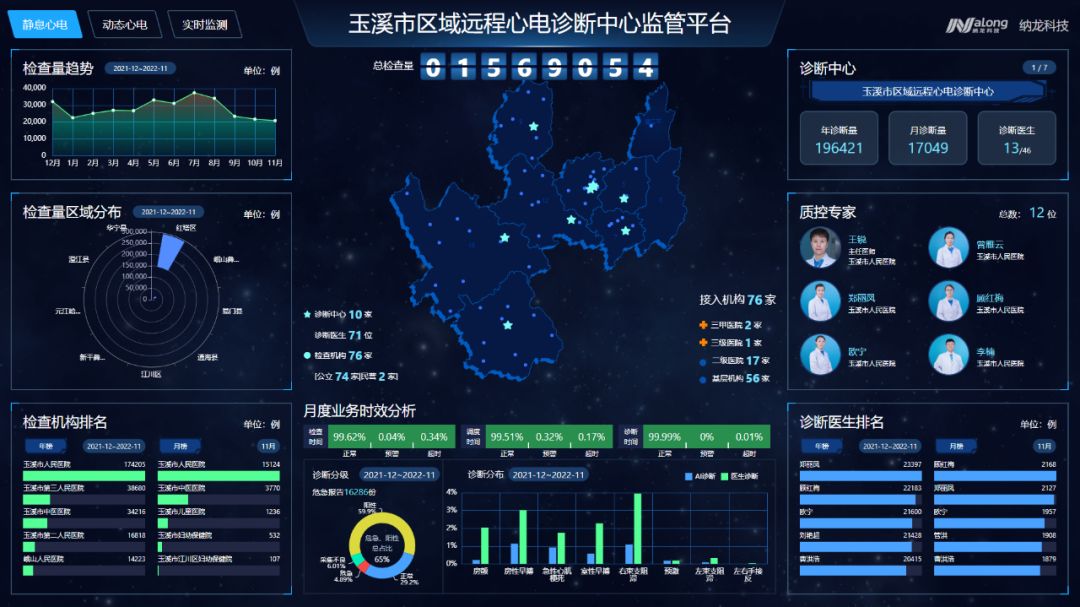Open the 年诊断量 196421 card

[x=839, y=138]
